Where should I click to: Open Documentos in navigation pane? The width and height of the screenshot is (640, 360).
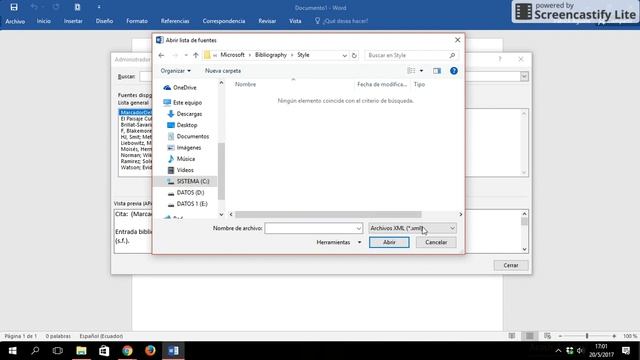(x=188, y=136)
